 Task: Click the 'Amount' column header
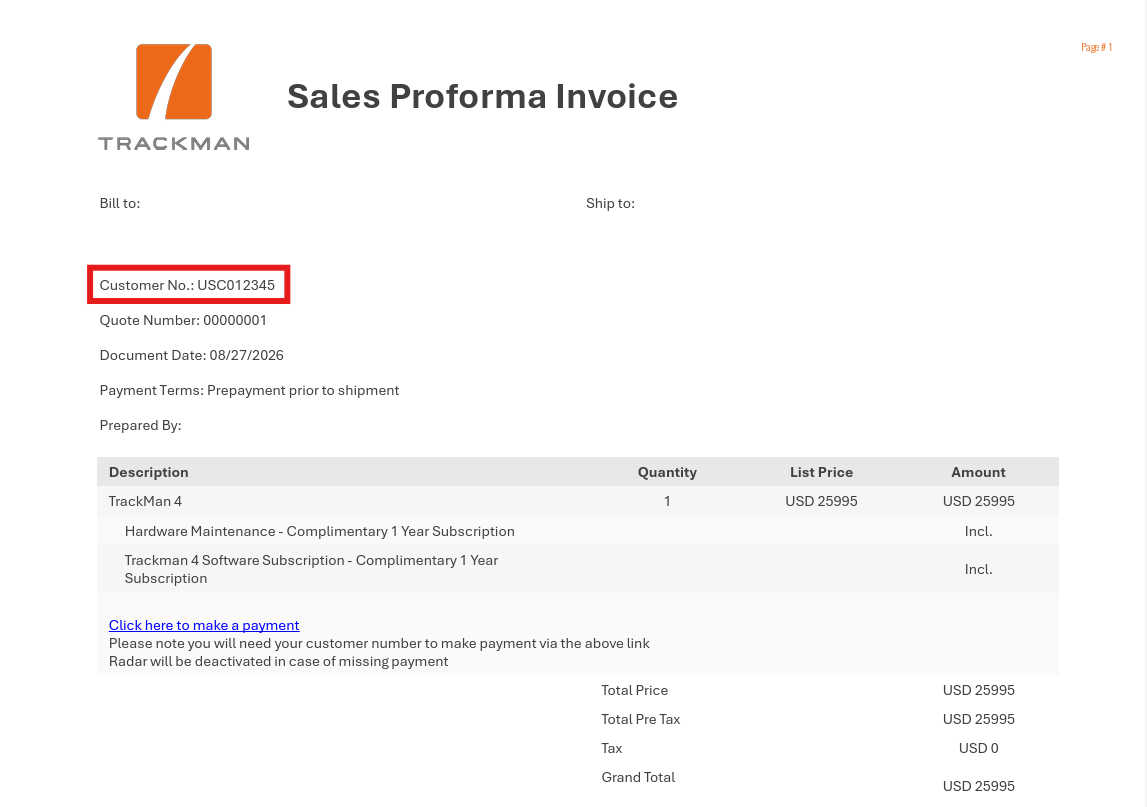point(978,473)
